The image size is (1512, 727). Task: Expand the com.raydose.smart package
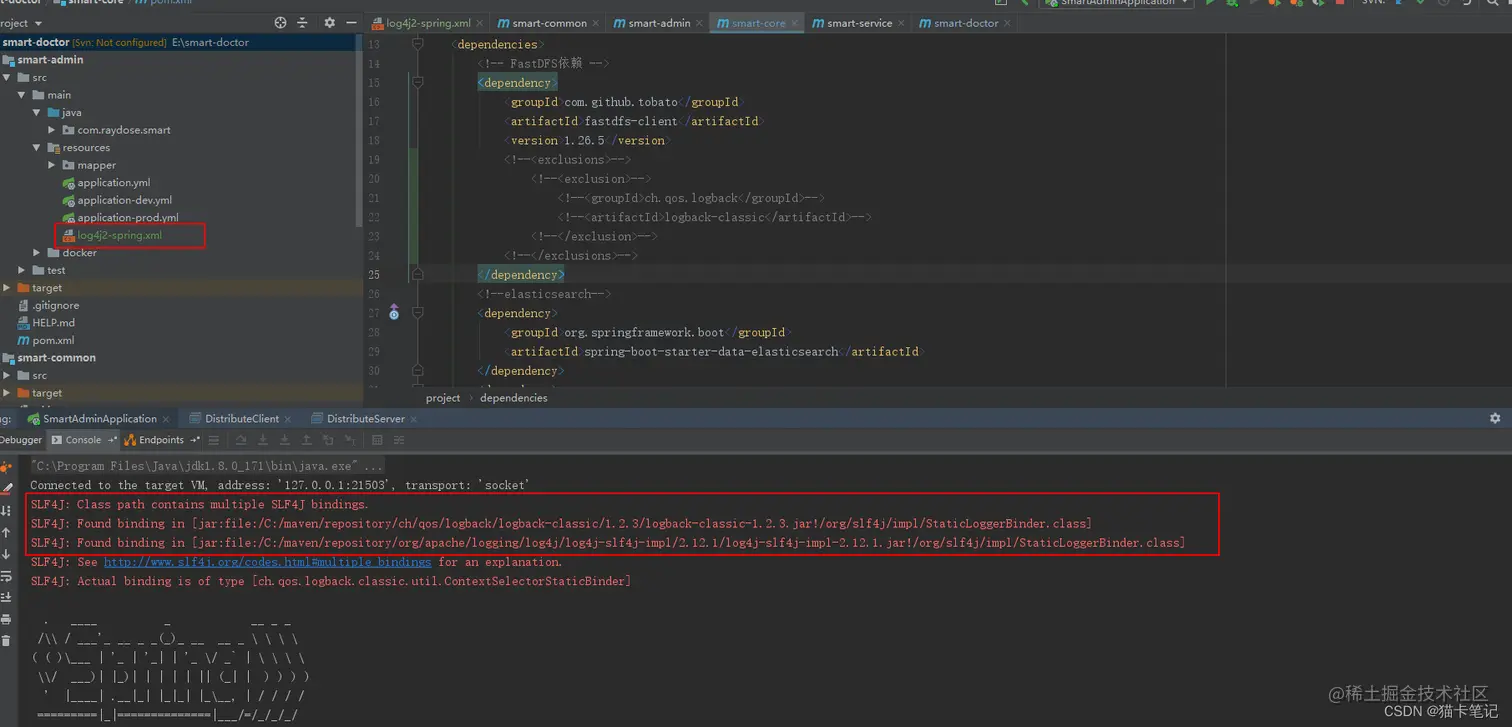pyautogui.click(x=52, y=130)
